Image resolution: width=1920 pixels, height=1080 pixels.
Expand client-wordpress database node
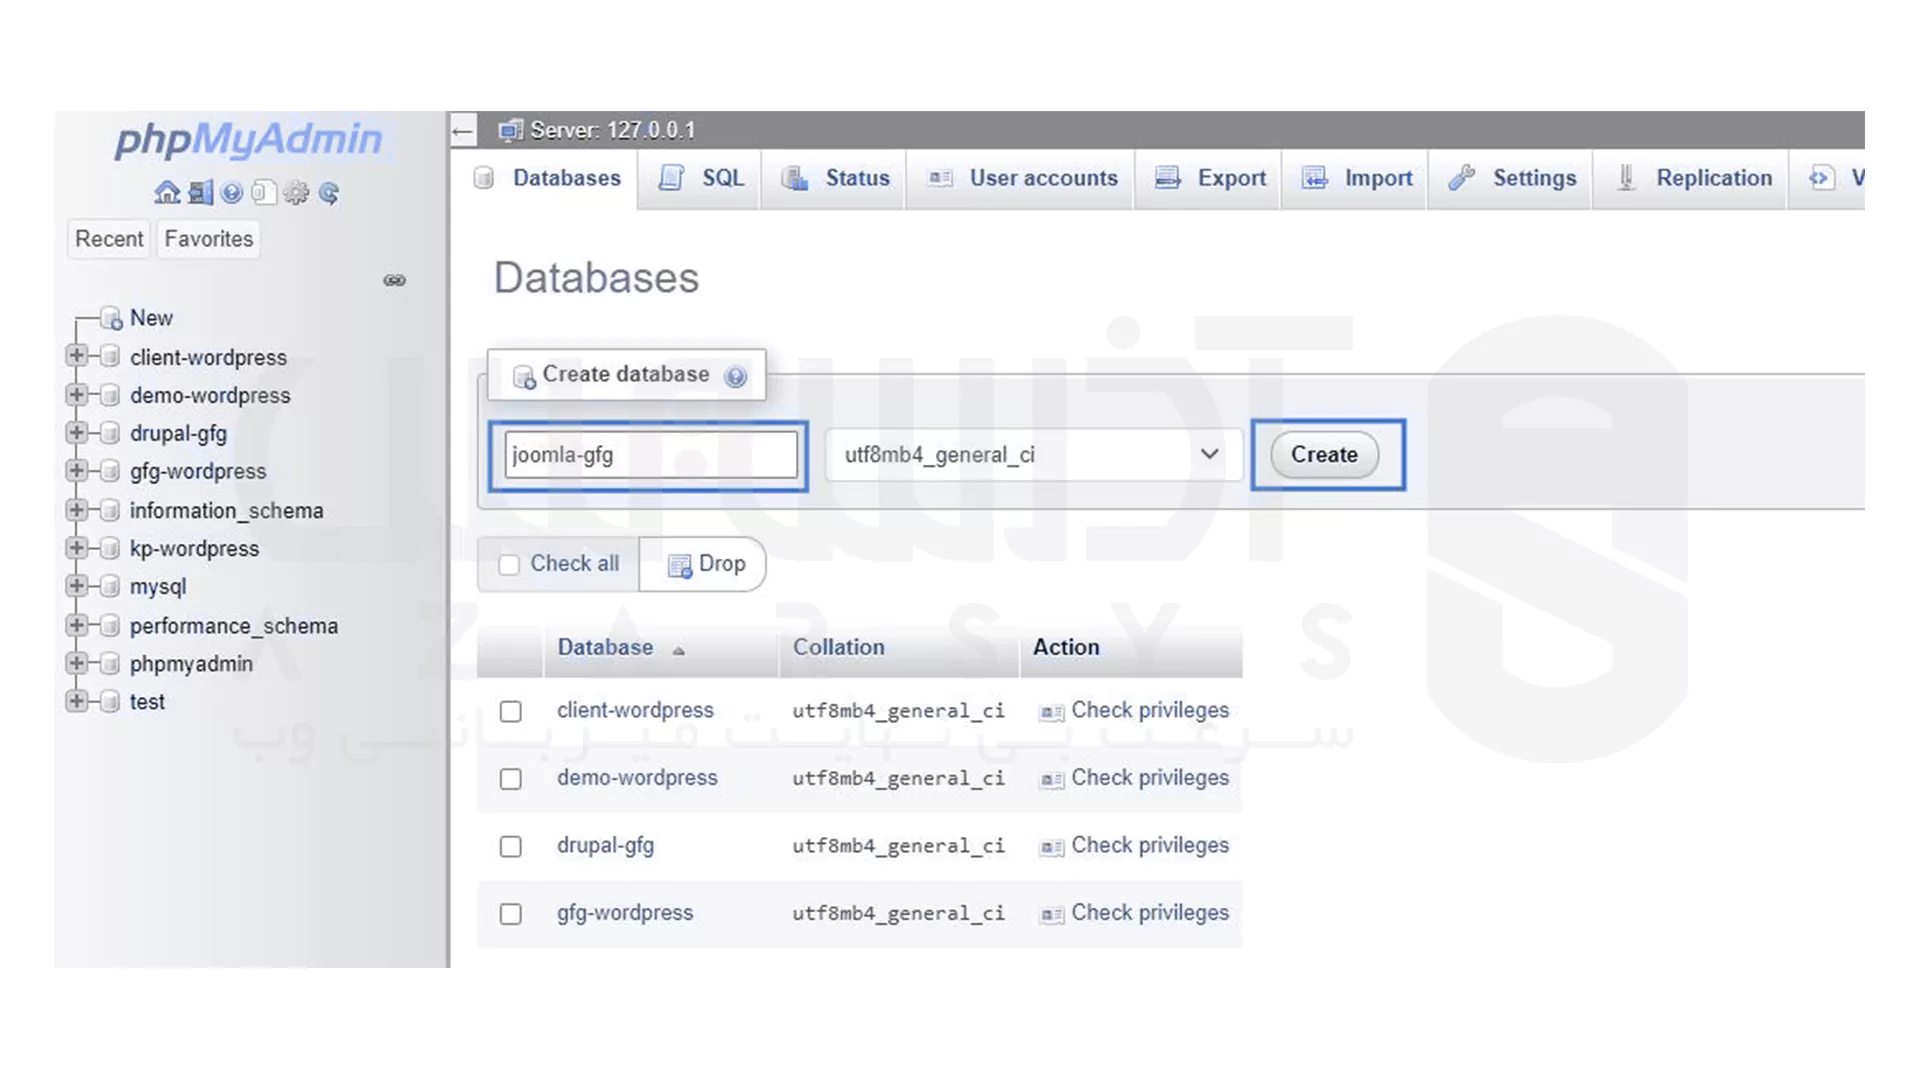(76, 356)
